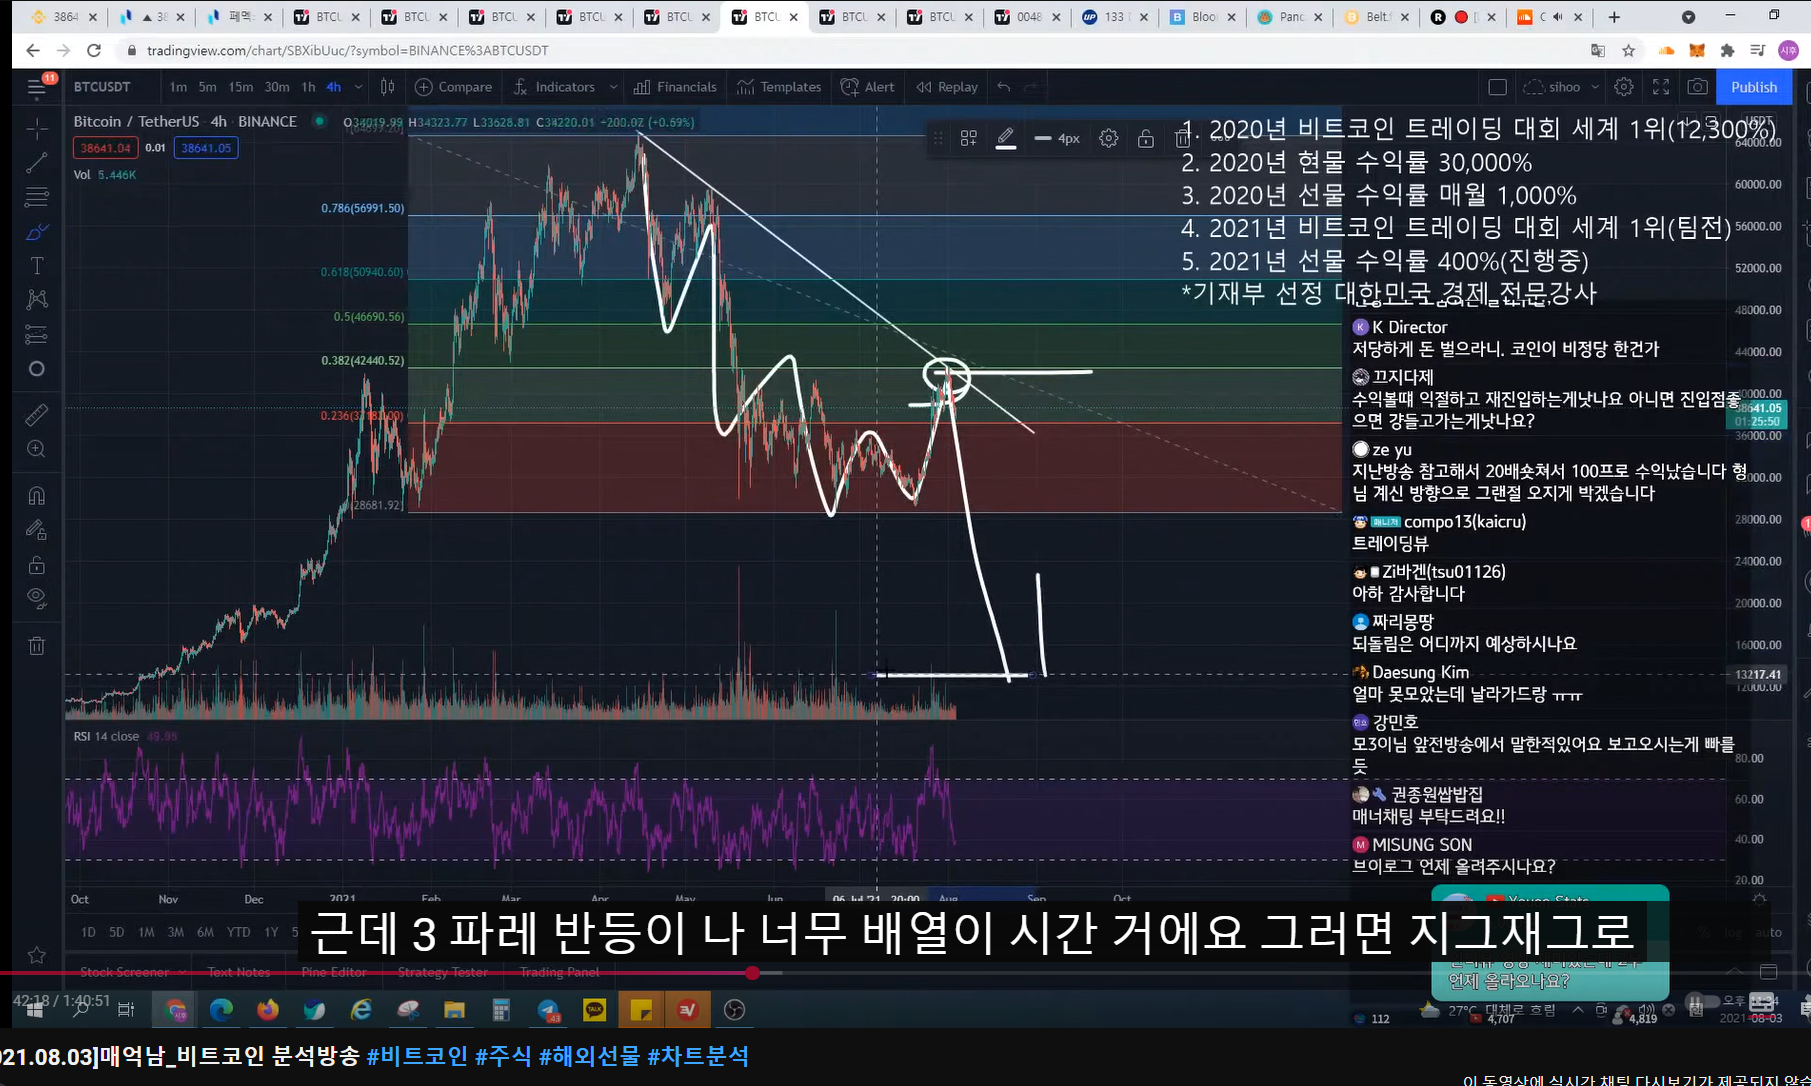The width and height of the screenshot is (1811, 1086).
Task: Expand the timeframe interval dropdown
Action: (x=358, y=87)
